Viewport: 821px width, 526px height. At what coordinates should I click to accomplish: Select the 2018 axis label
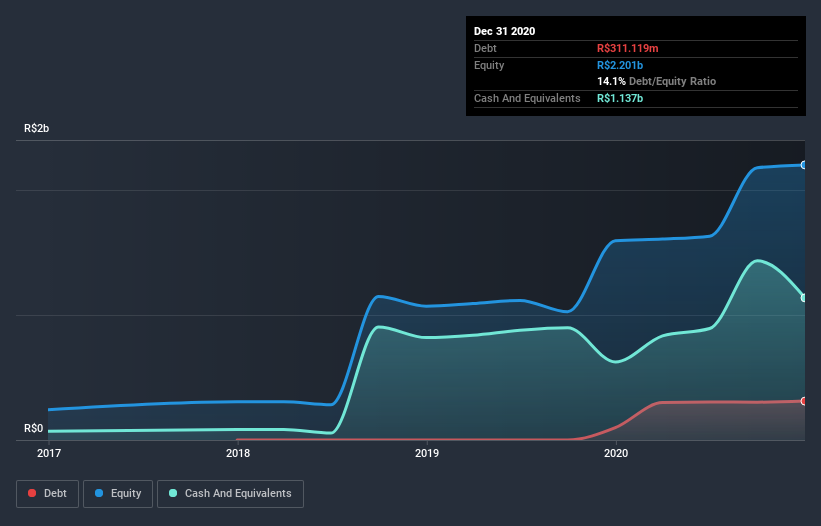[238, 453]
